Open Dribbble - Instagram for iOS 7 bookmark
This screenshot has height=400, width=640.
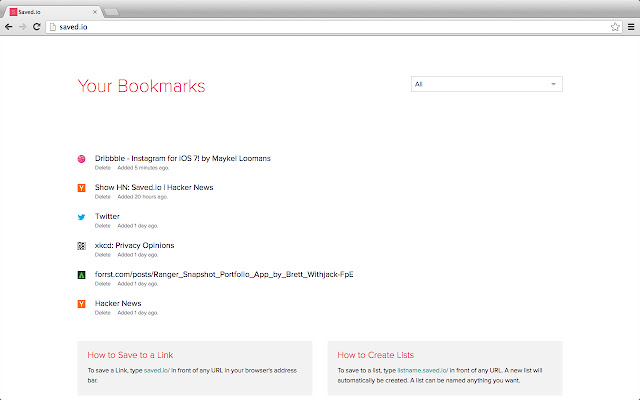pos(182,158)
